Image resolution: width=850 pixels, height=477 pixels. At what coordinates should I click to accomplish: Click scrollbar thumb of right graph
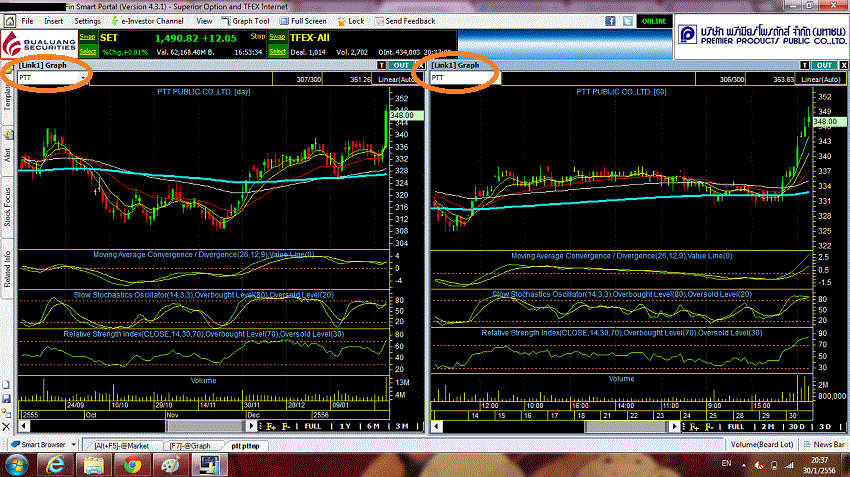click(626, 427)
